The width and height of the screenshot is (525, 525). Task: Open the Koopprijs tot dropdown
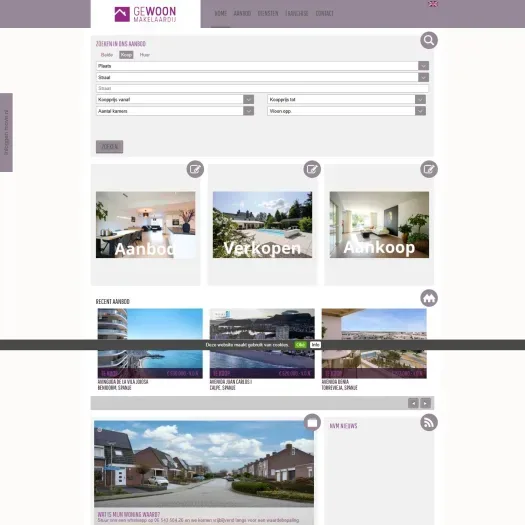tap(347, 99)
